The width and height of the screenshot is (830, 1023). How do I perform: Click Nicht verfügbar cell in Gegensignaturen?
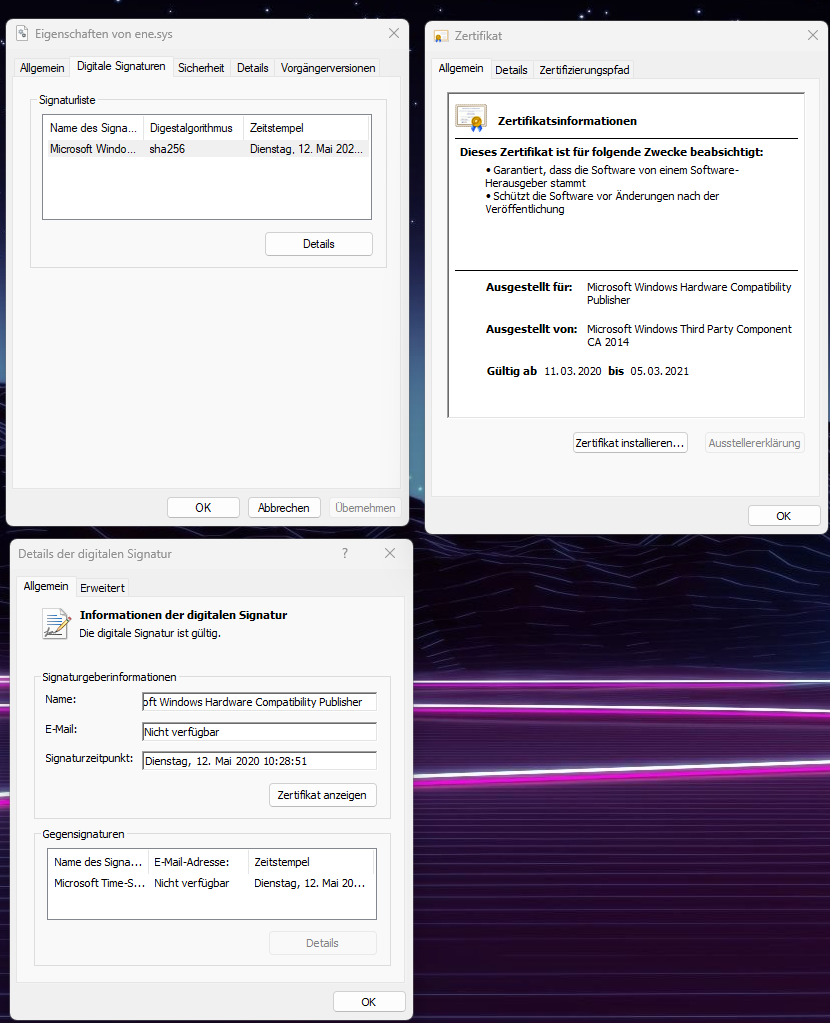(192, 883)
